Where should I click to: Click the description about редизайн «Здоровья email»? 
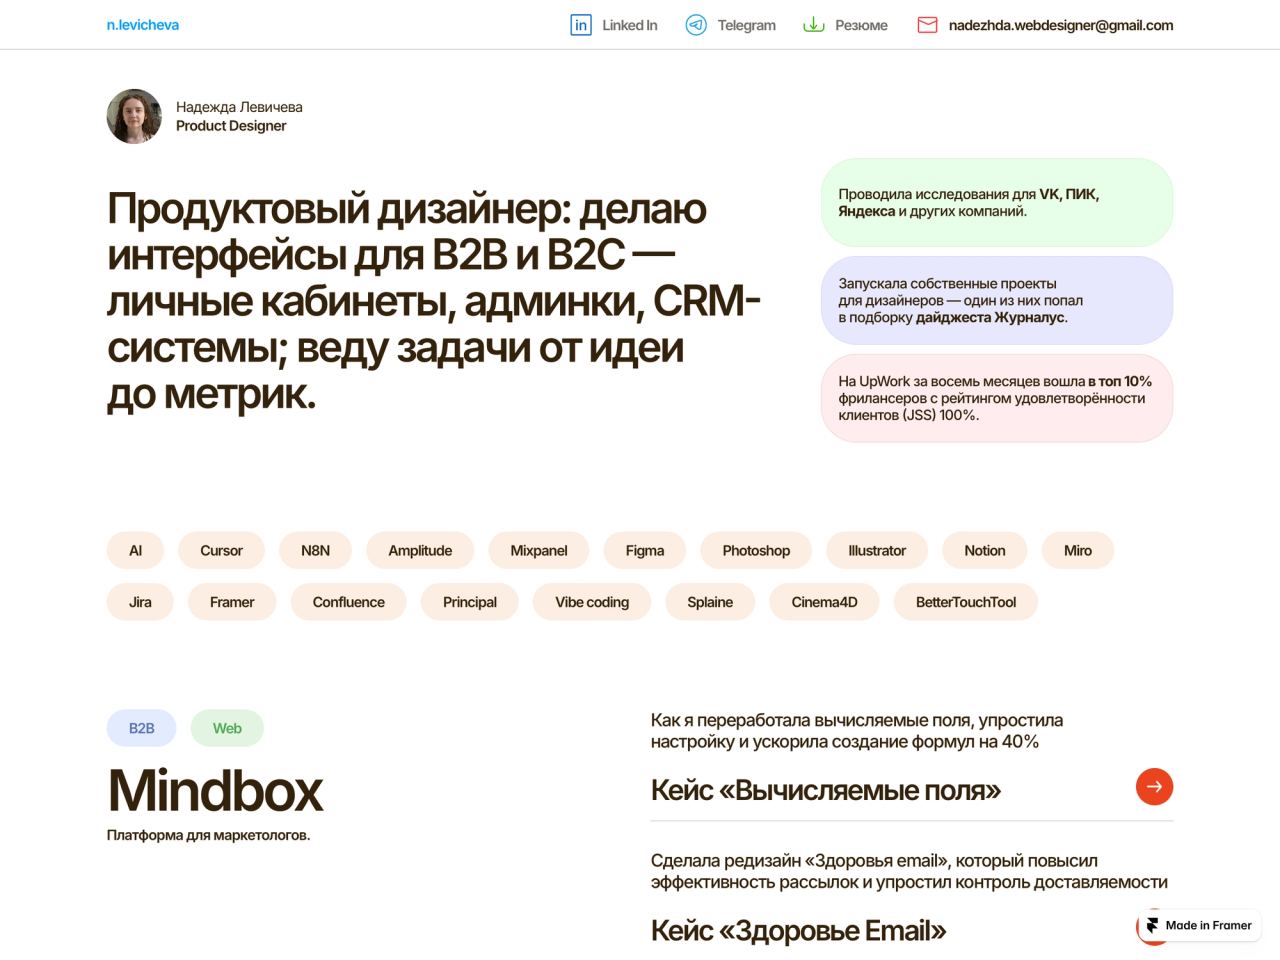tap(909, 871)
